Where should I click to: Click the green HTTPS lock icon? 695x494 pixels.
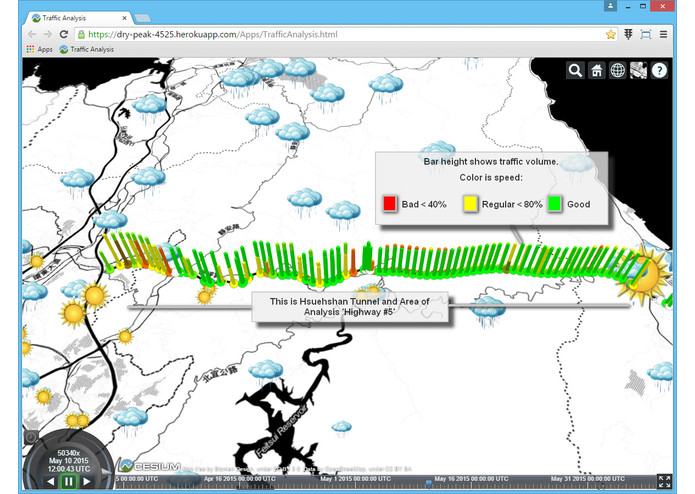(x=81, y=34)
